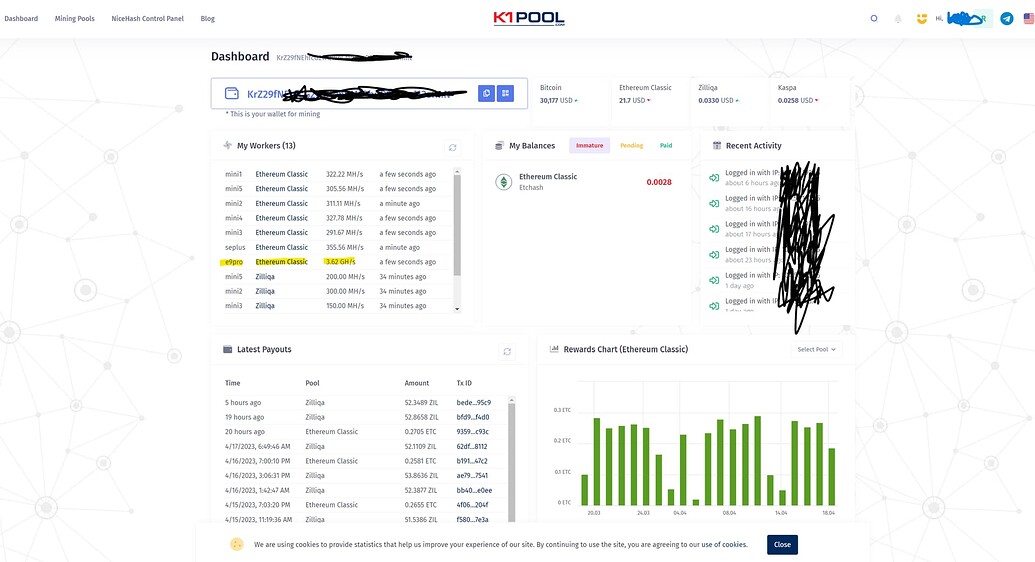
Task: Click the 0.2705 ETC payout amount
Action: pyautogui.click(x=420, y=431)
